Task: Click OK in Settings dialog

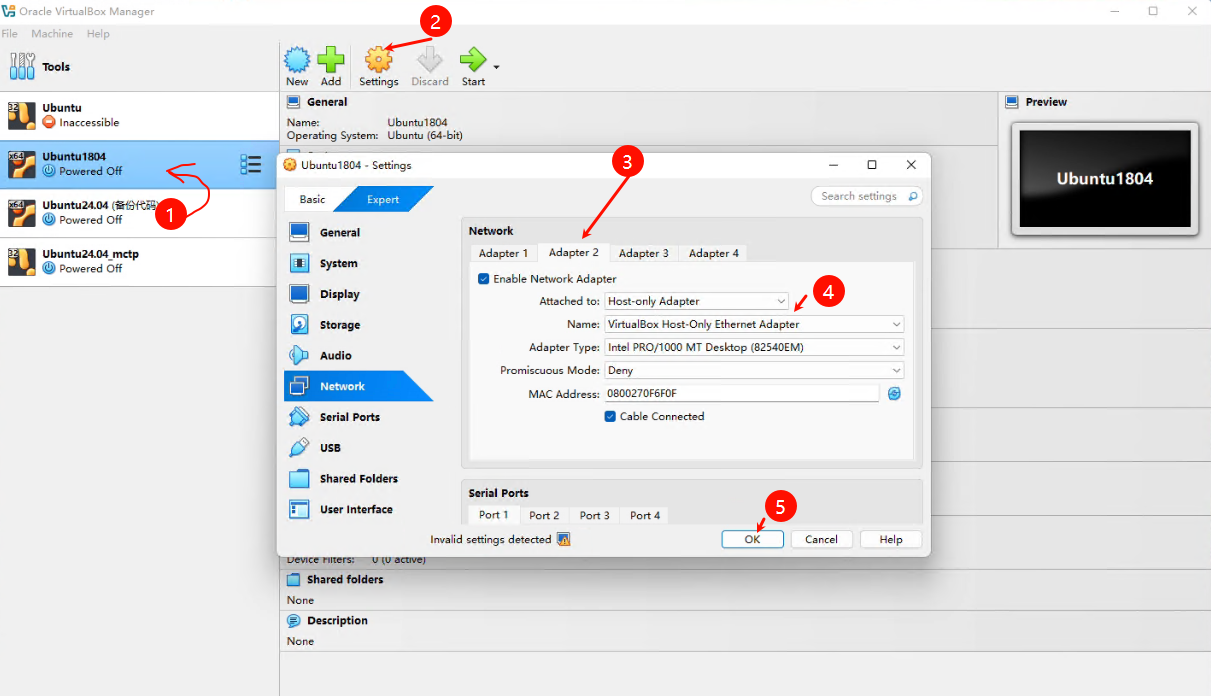Action: [752, 539]
